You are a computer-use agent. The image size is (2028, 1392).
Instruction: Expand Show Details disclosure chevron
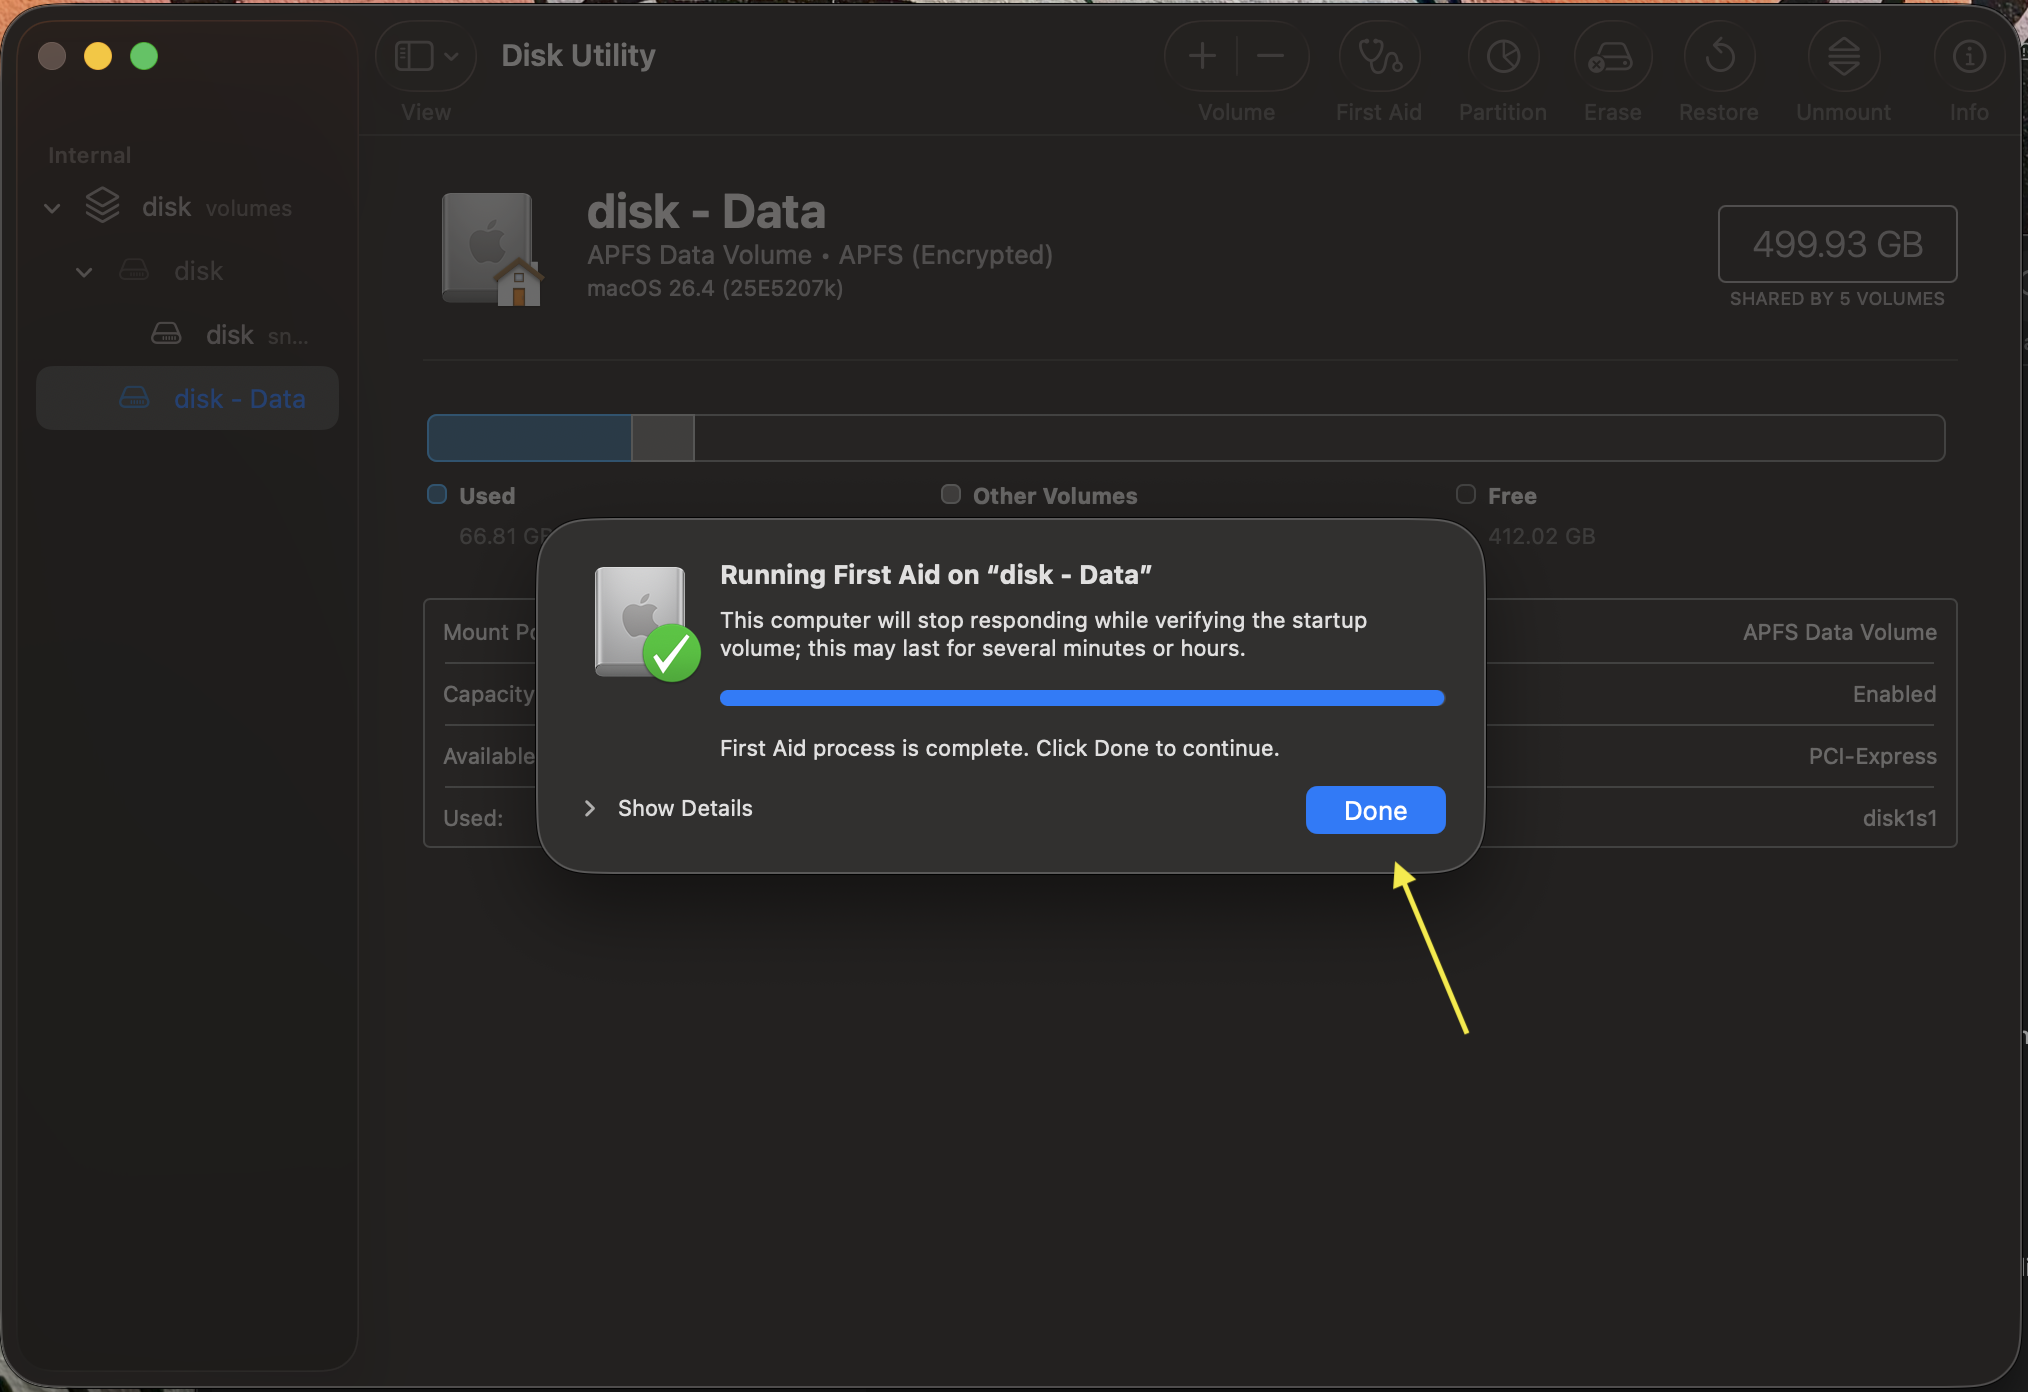tap(590, 808)
